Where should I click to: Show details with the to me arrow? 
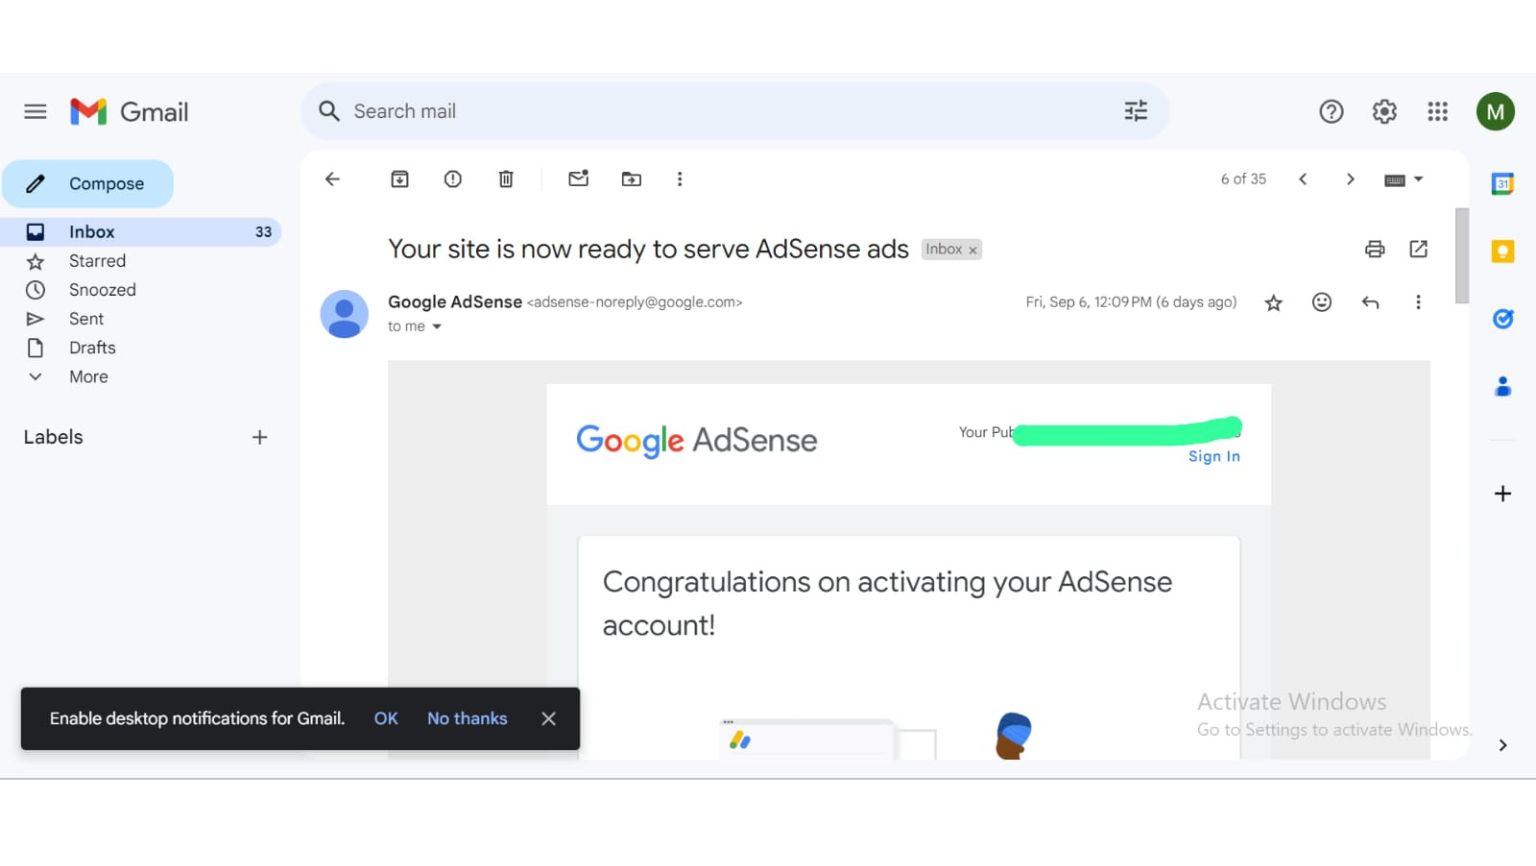437,327
